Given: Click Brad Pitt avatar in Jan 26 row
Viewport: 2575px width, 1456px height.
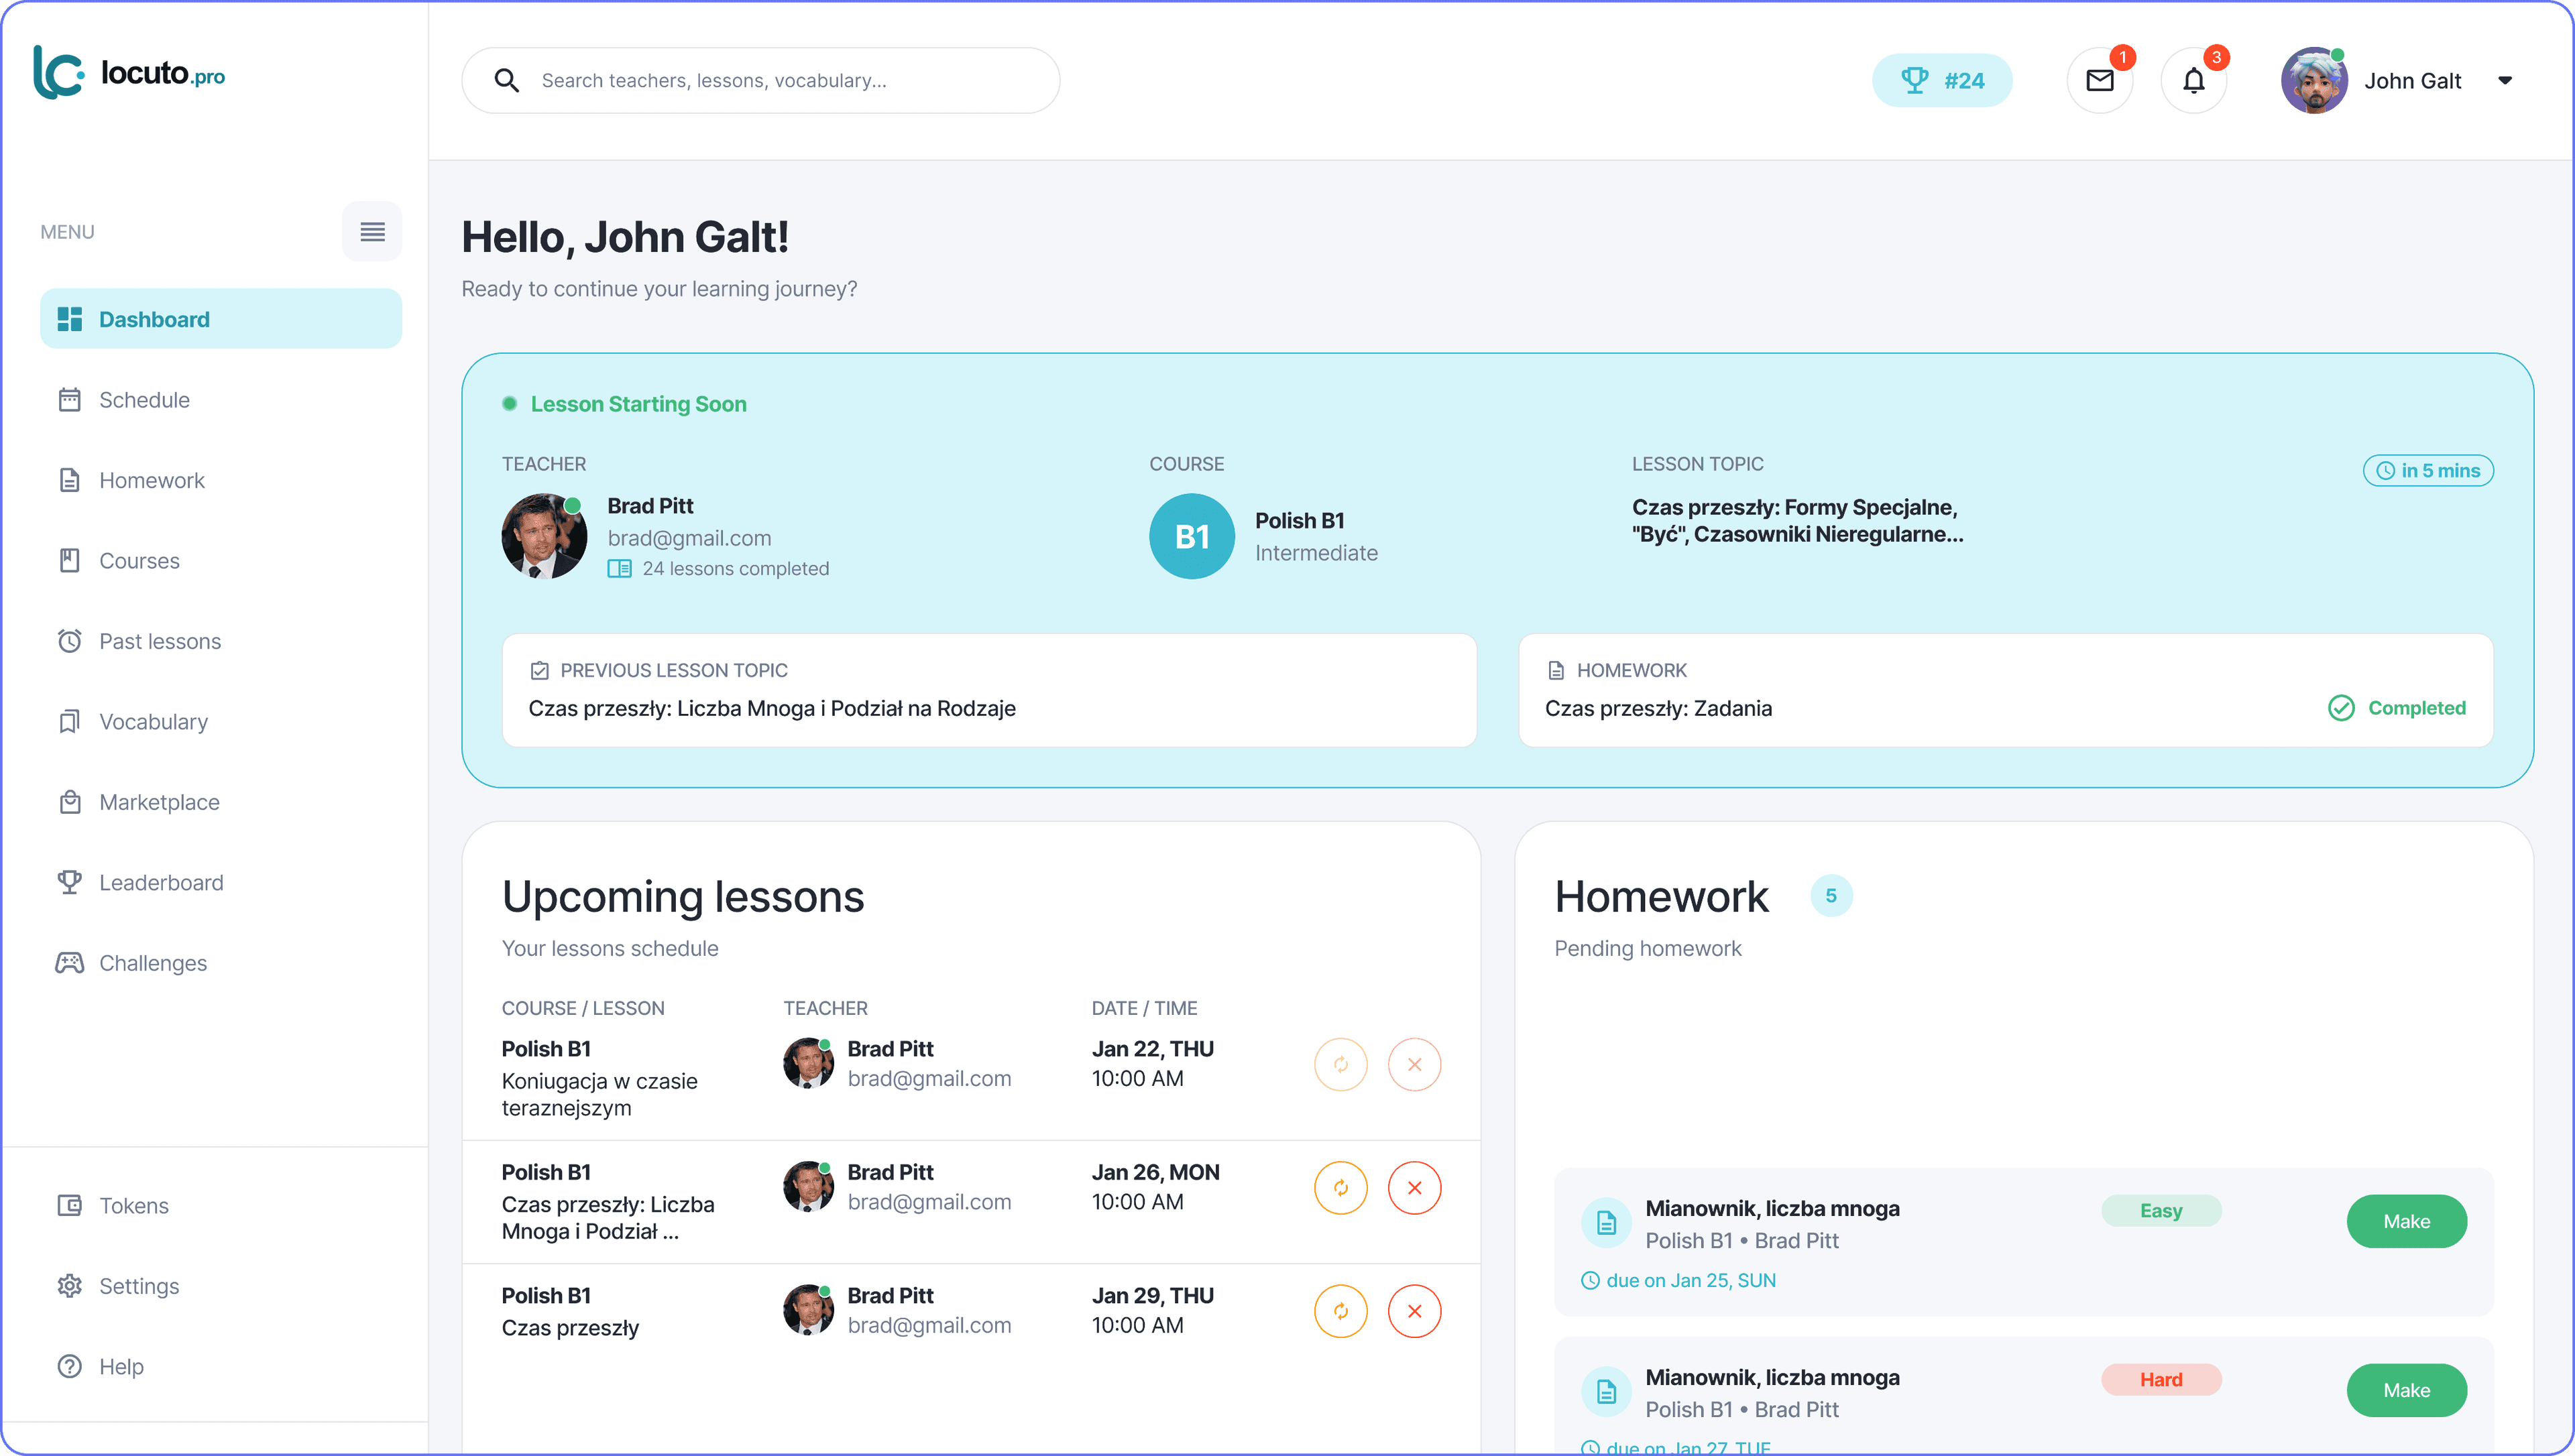Looking at the screenshot, I should pyautogui.click(x=809, y=1186).
